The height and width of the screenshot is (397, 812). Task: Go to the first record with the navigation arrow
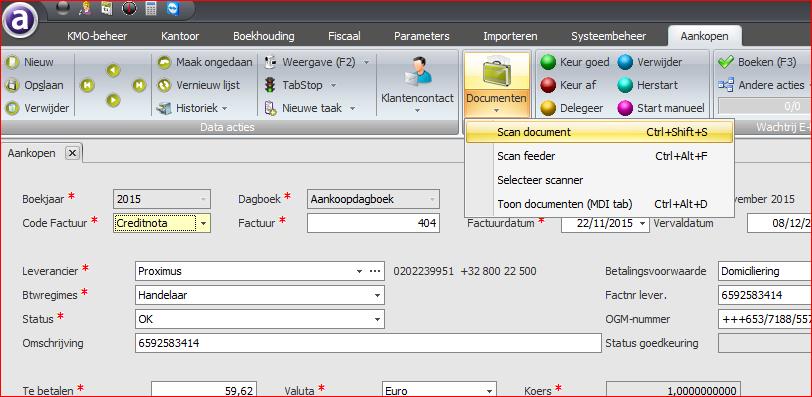87,85
